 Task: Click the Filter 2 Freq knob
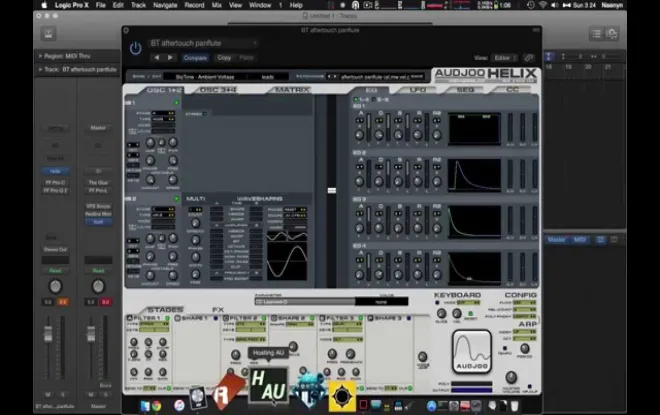pos(236,354)
